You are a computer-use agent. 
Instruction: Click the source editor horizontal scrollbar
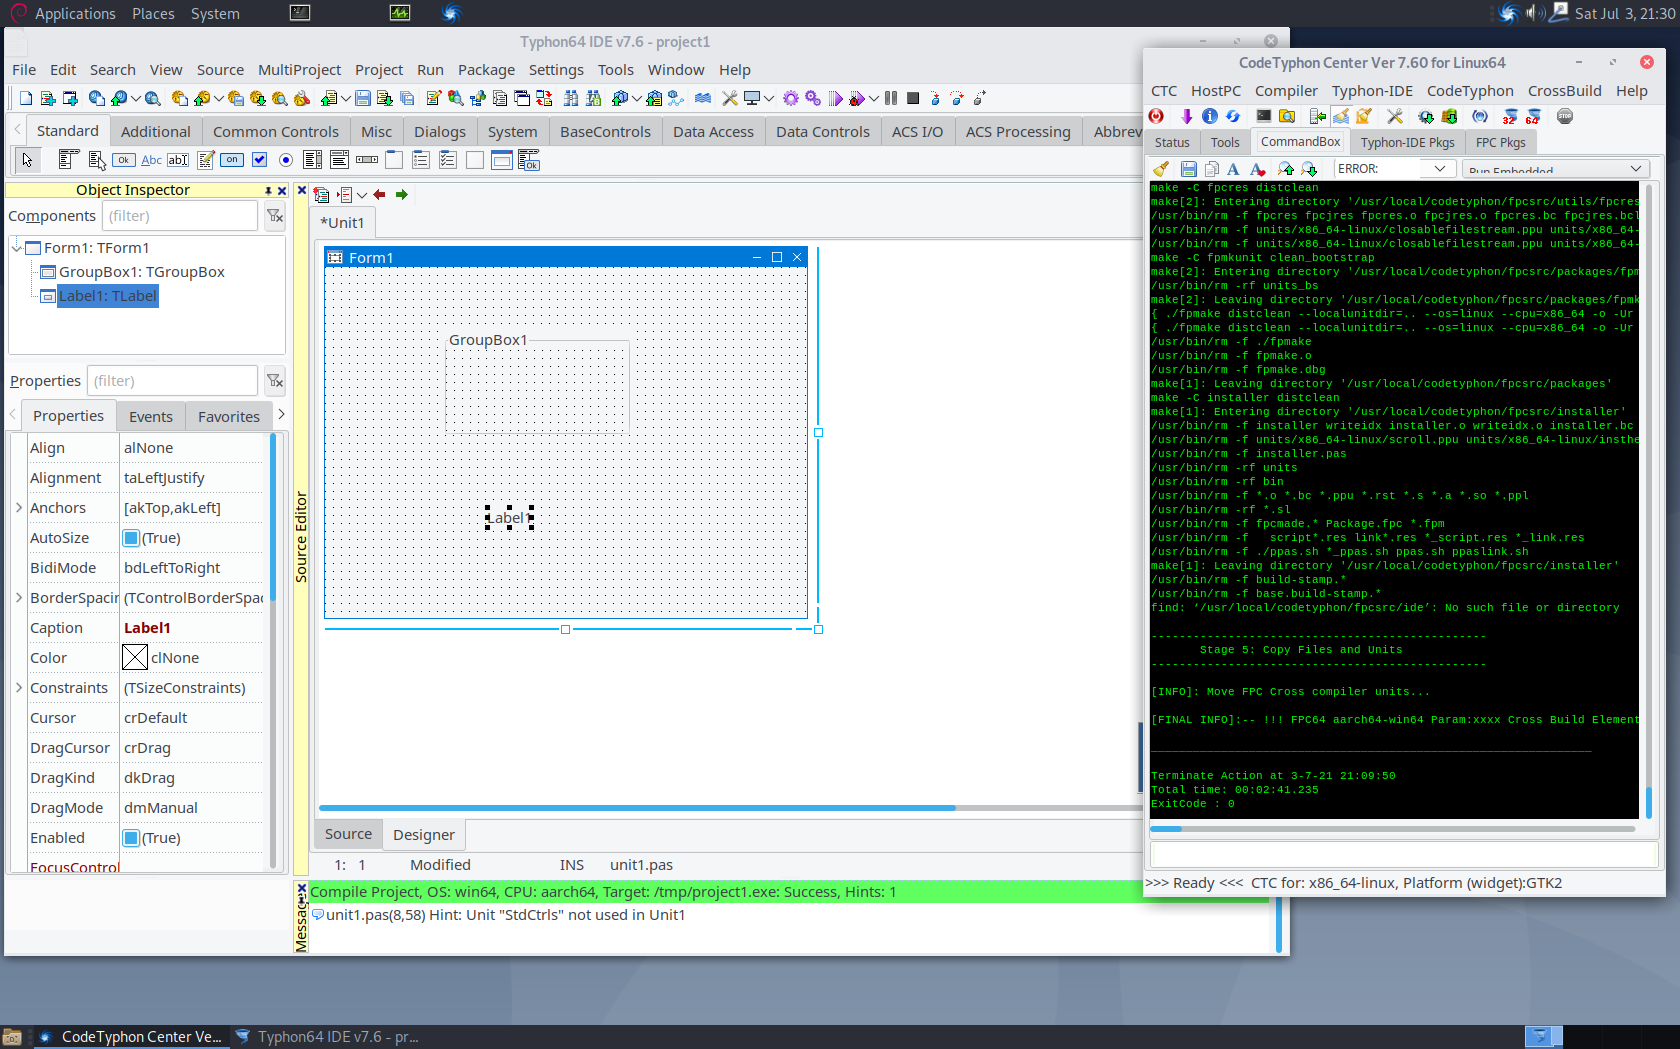[637, 807]
